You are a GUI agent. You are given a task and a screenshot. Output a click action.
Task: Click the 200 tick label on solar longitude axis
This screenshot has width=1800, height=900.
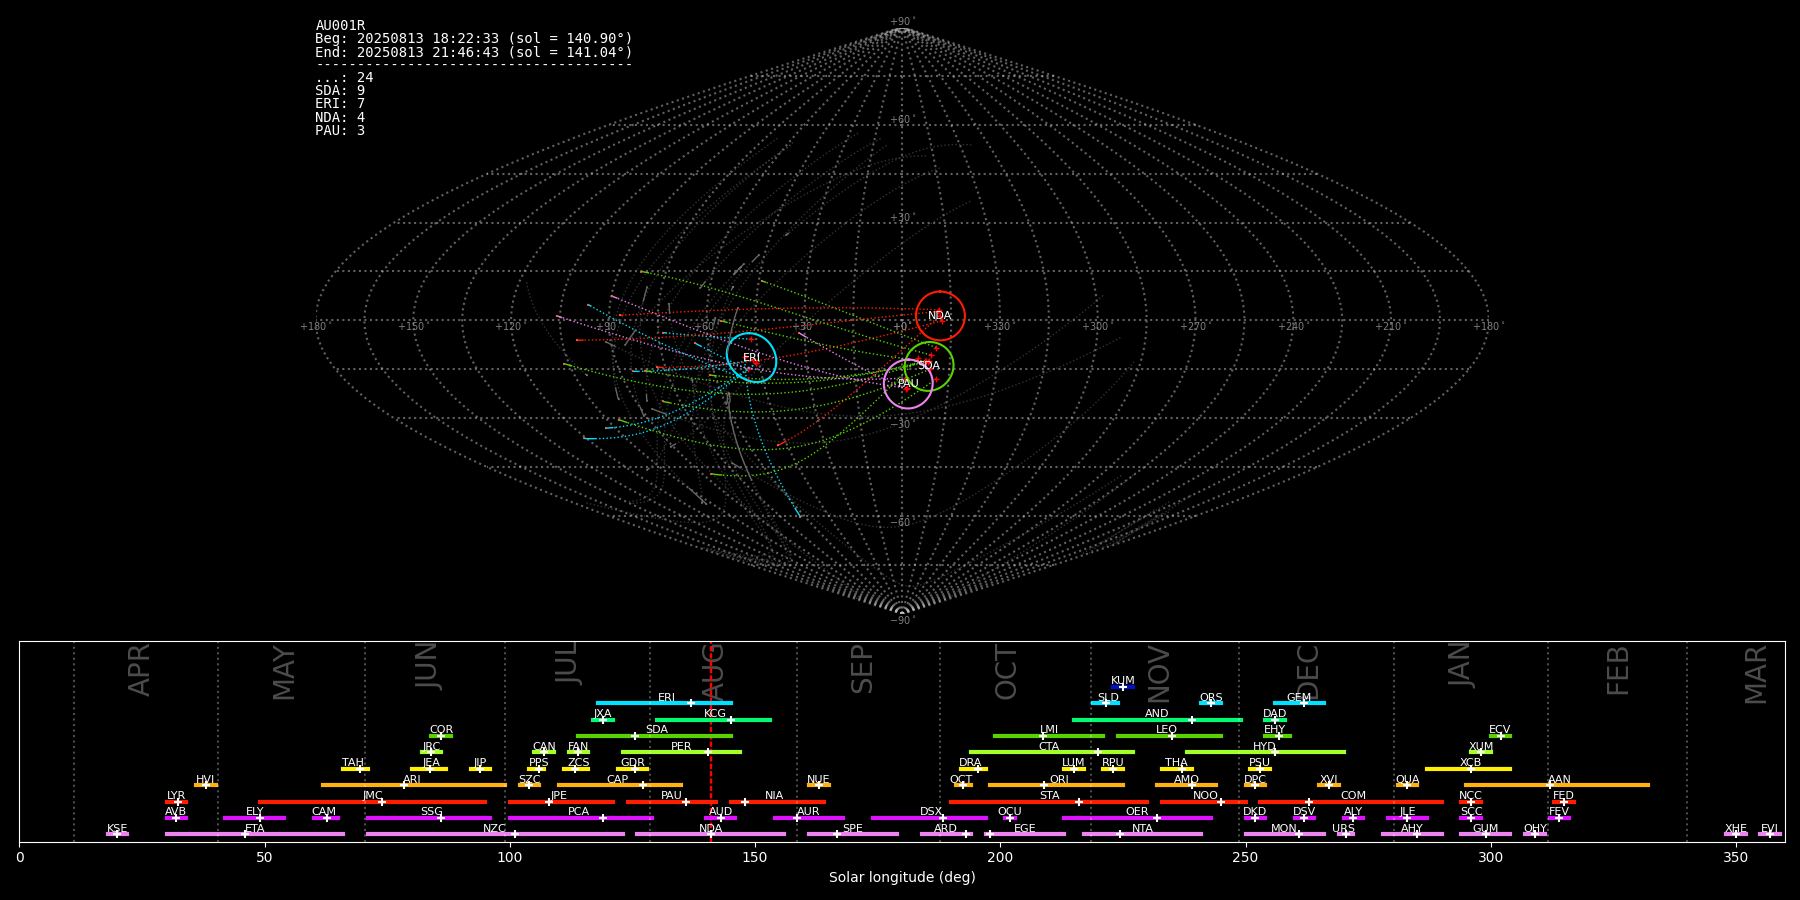[1000, 857]
